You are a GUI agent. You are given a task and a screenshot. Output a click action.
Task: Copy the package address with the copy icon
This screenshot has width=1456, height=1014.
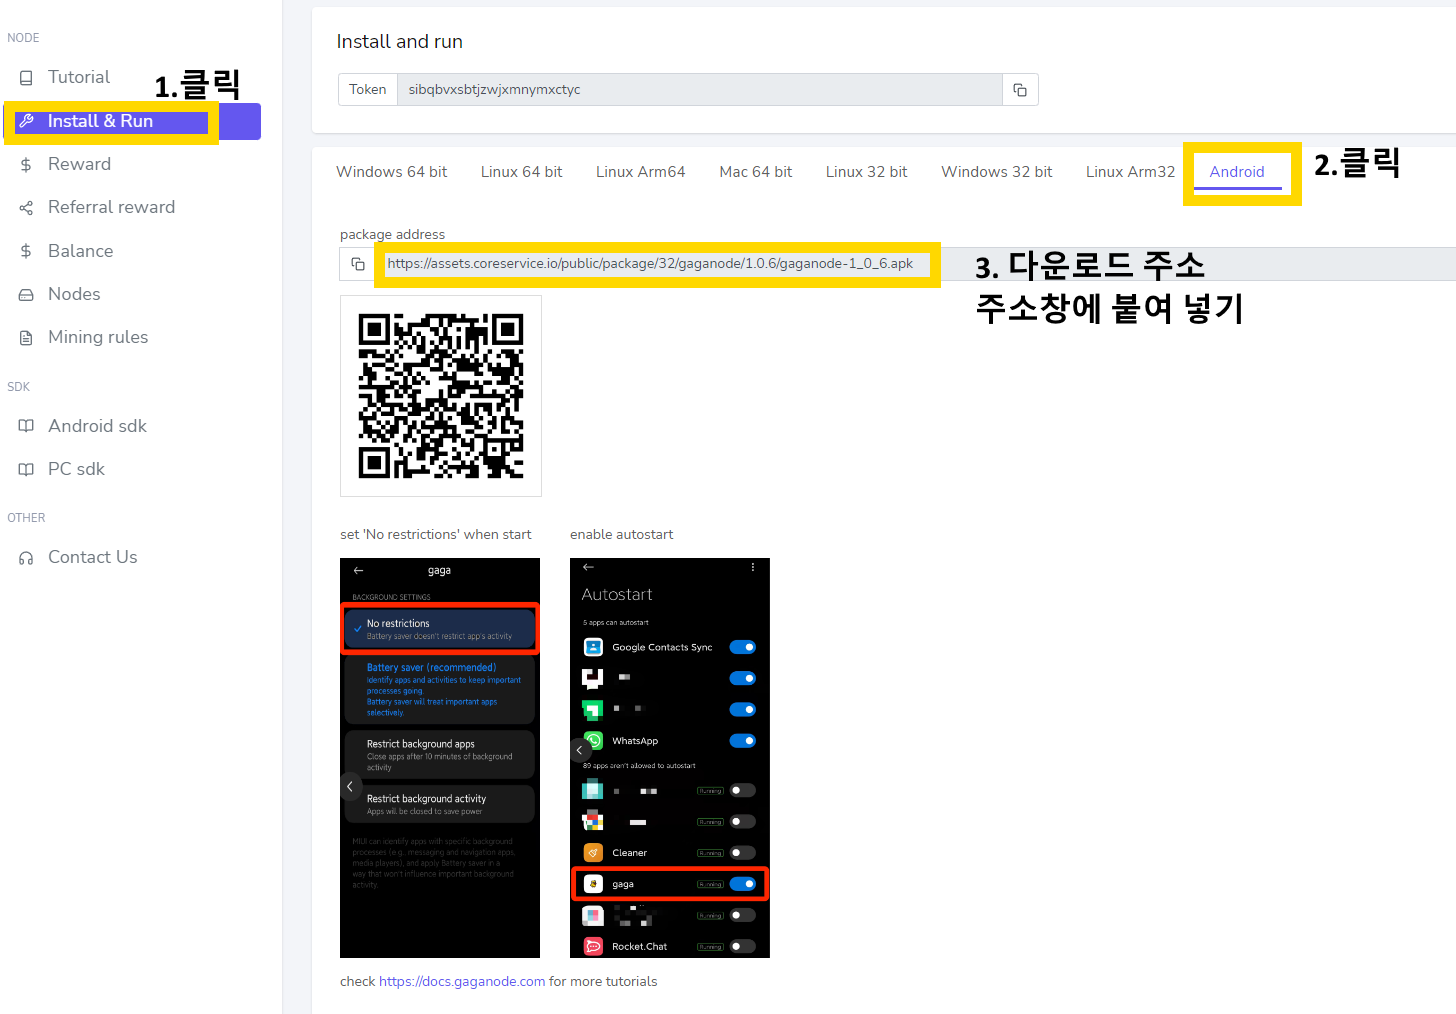[357, 264]
